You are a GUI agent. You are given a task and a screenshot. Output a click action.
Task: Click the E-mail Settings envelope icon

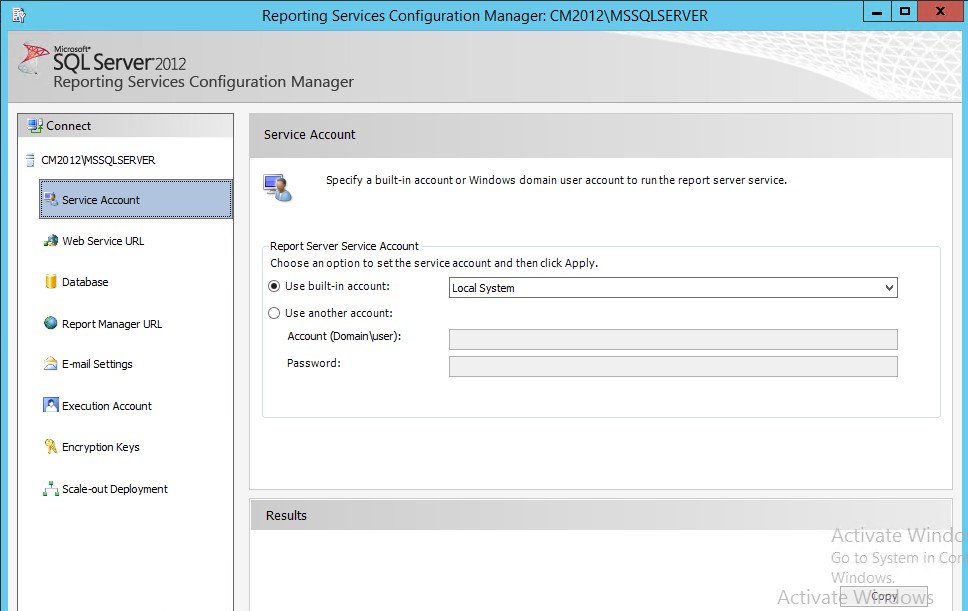[x=51, y=364]
